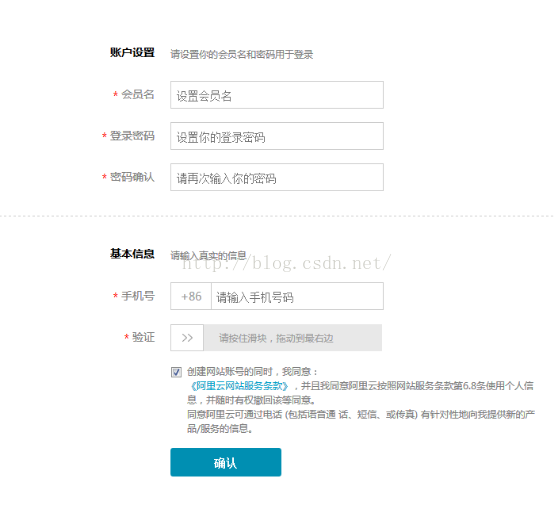Click the 验证 field label

click(x=143, y=337)
